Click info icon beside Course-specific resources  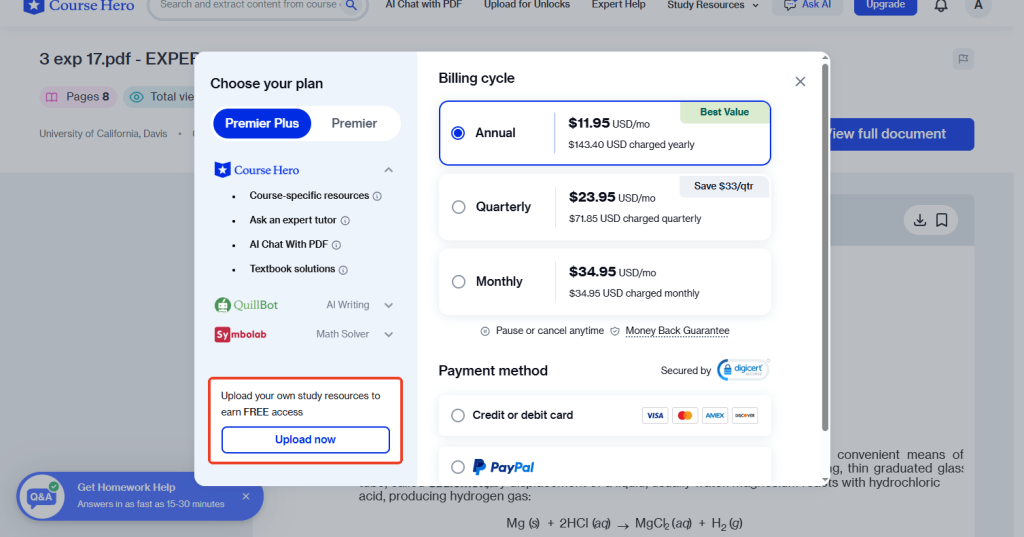[377, 196]
